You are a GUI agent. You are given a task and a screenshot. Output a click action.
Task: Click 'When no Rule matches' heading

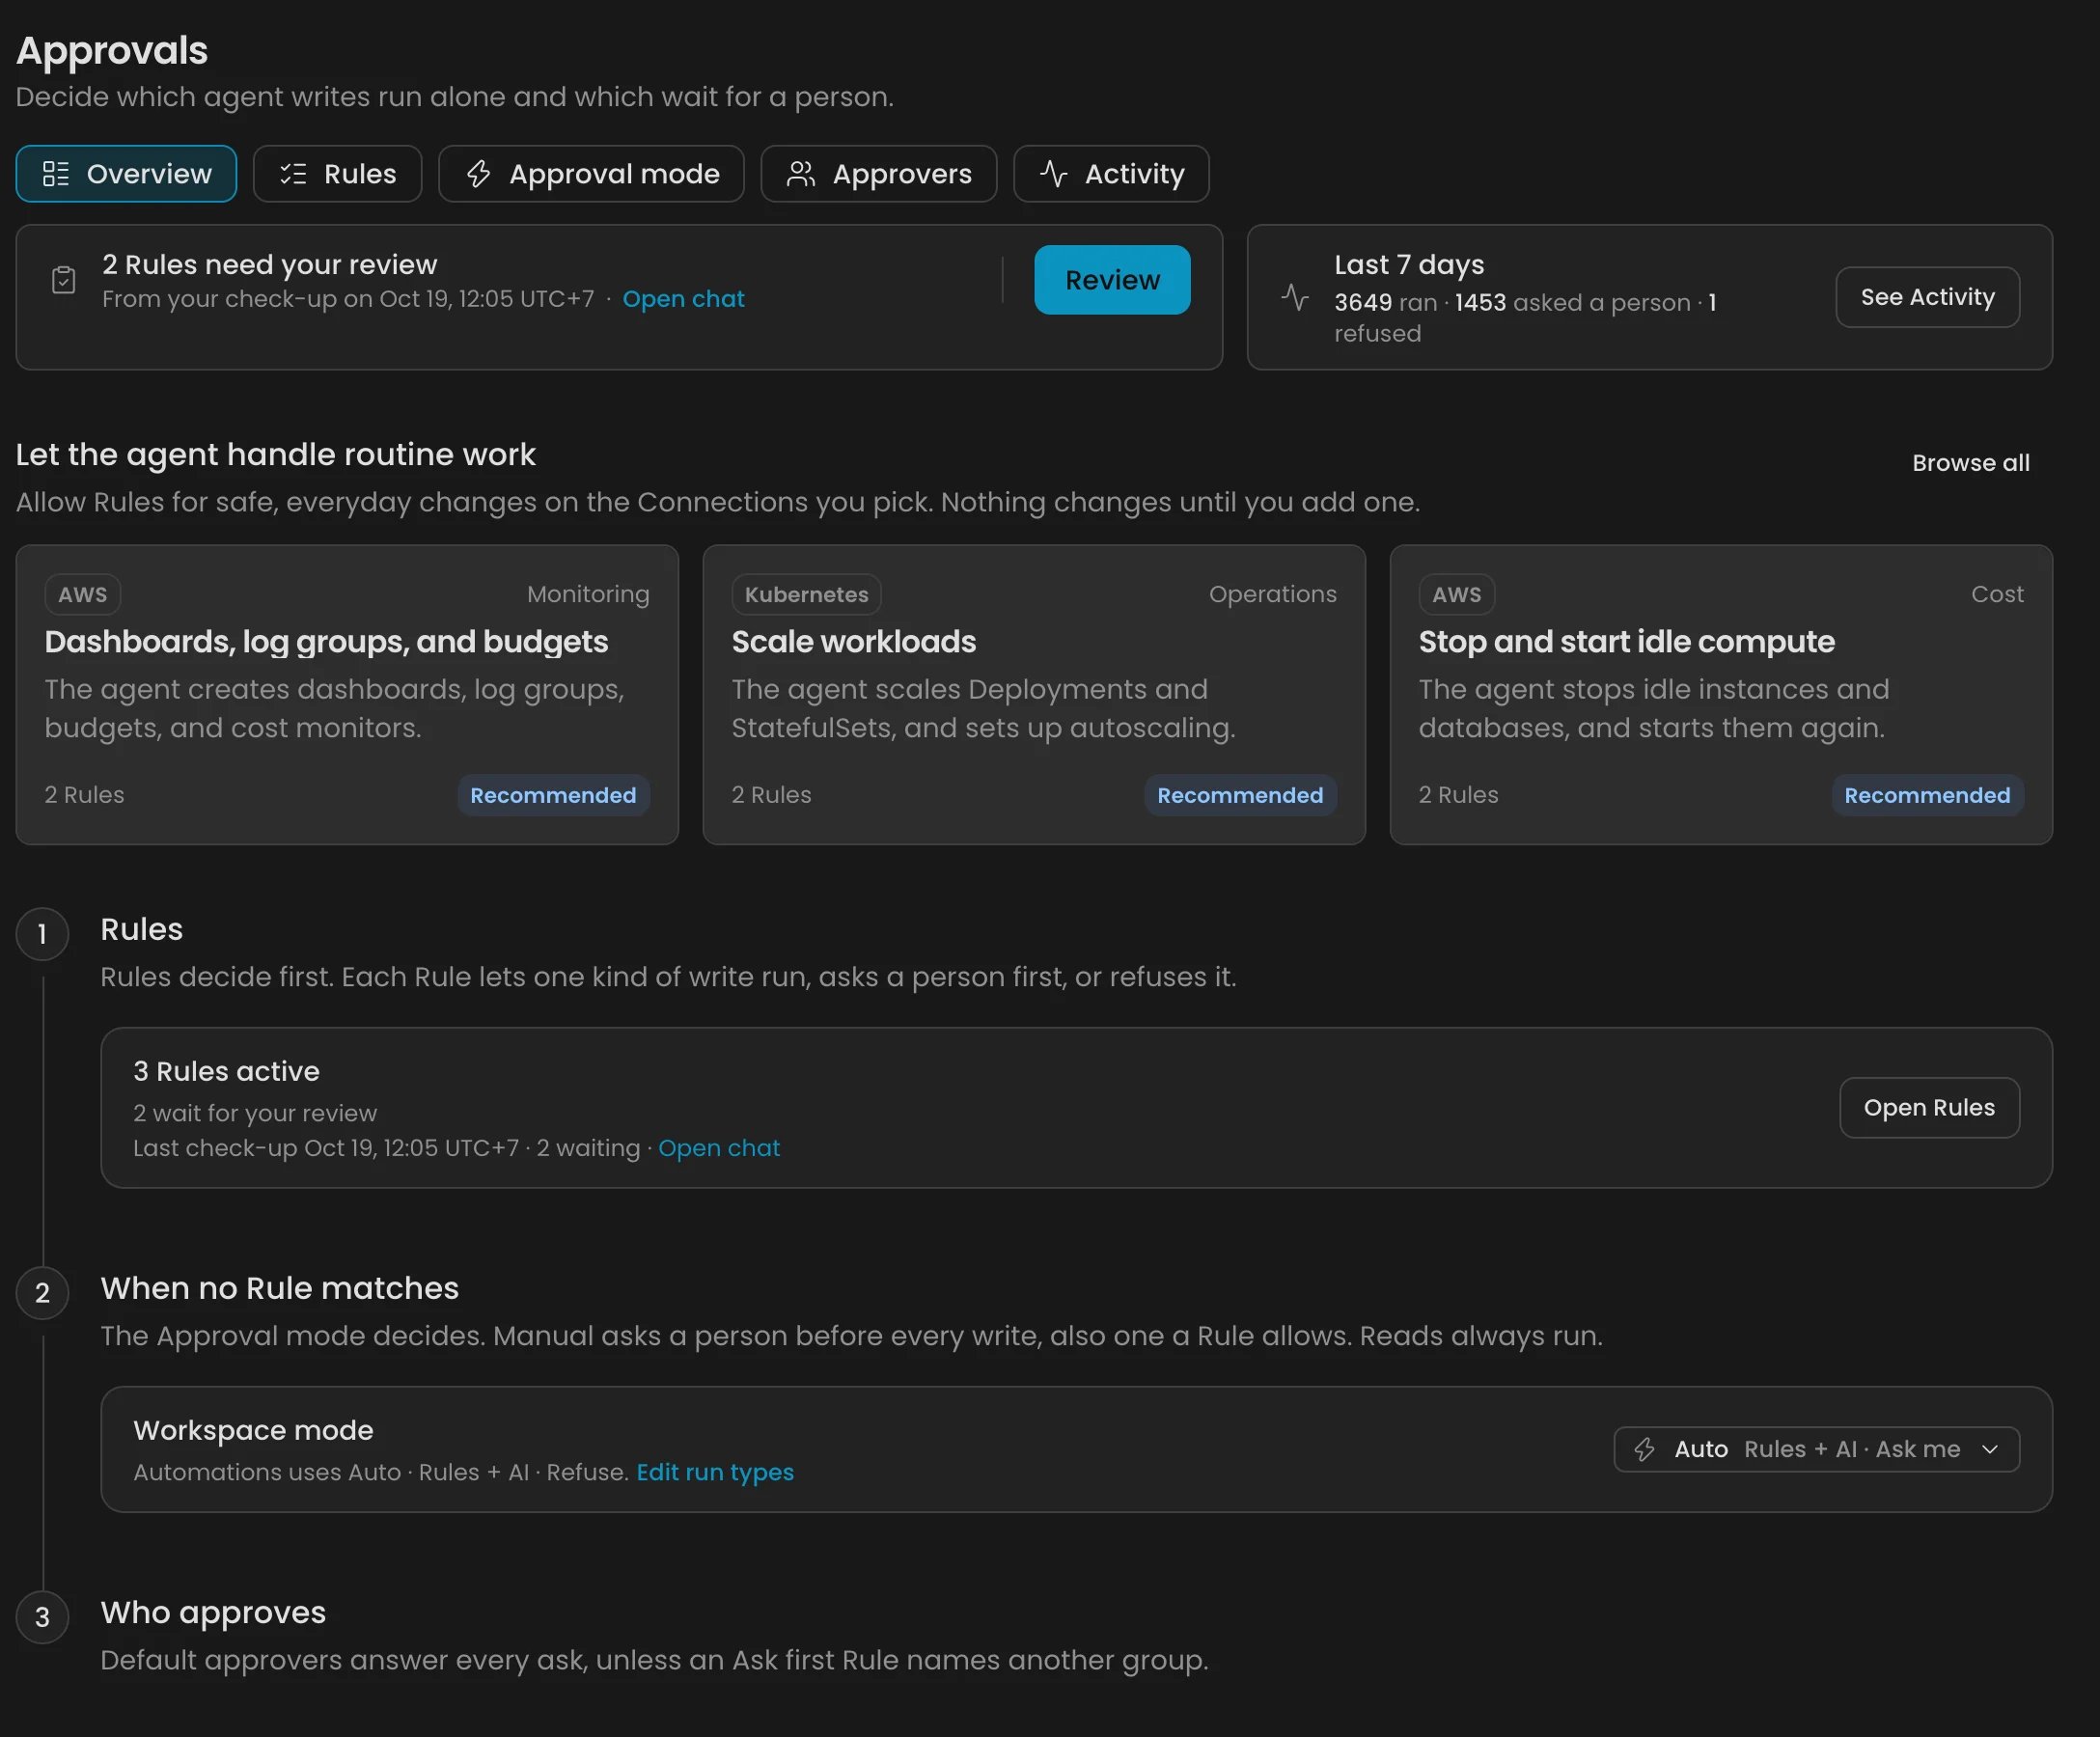pos(280,1288)
